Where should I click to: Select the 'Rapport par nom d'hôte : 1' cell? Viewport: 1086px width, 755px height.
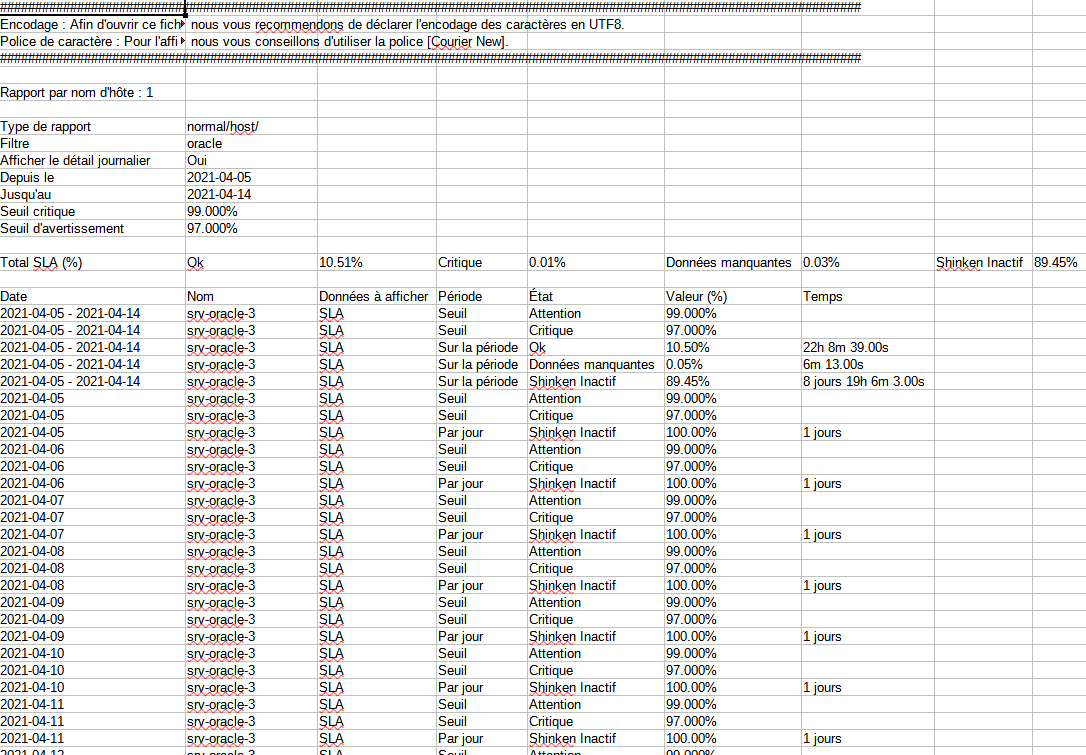77,93
